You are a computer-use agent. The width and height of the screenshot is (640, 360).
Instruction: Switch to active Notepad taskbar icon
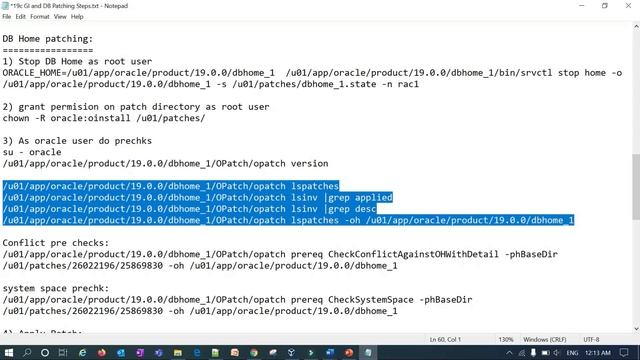(x=368, y=353)
